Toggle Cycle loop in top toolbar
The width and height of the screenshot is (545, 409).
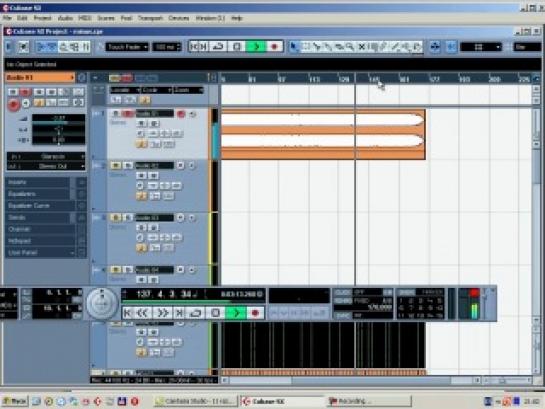[x=219, y=47]
